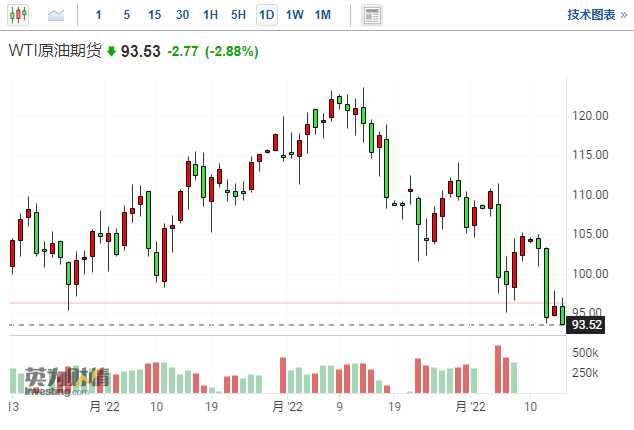The image size is (634, 430).
Task: Click the WTI原油期货 title
Action: 56,51
